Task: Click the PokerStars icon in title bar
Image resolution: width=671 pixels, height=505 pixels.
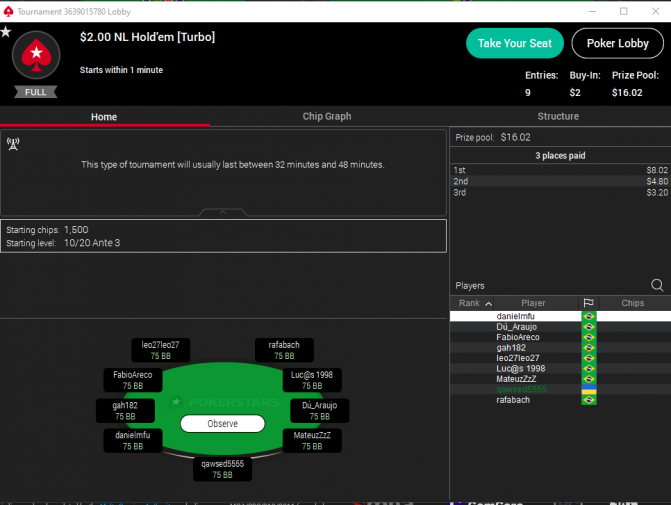Action: pyautogui.click(x=8, y=12)
